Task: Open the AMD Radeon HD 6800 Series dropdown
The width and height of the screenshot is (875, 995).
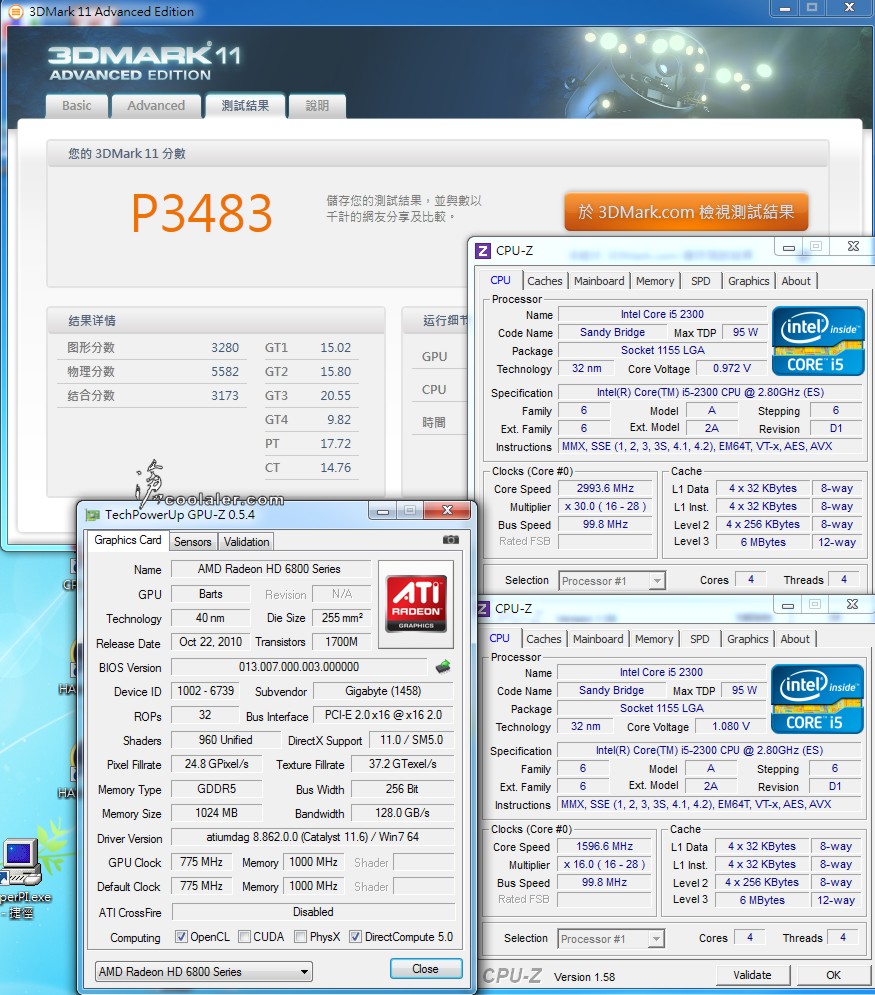Action: tap(204, 972)
